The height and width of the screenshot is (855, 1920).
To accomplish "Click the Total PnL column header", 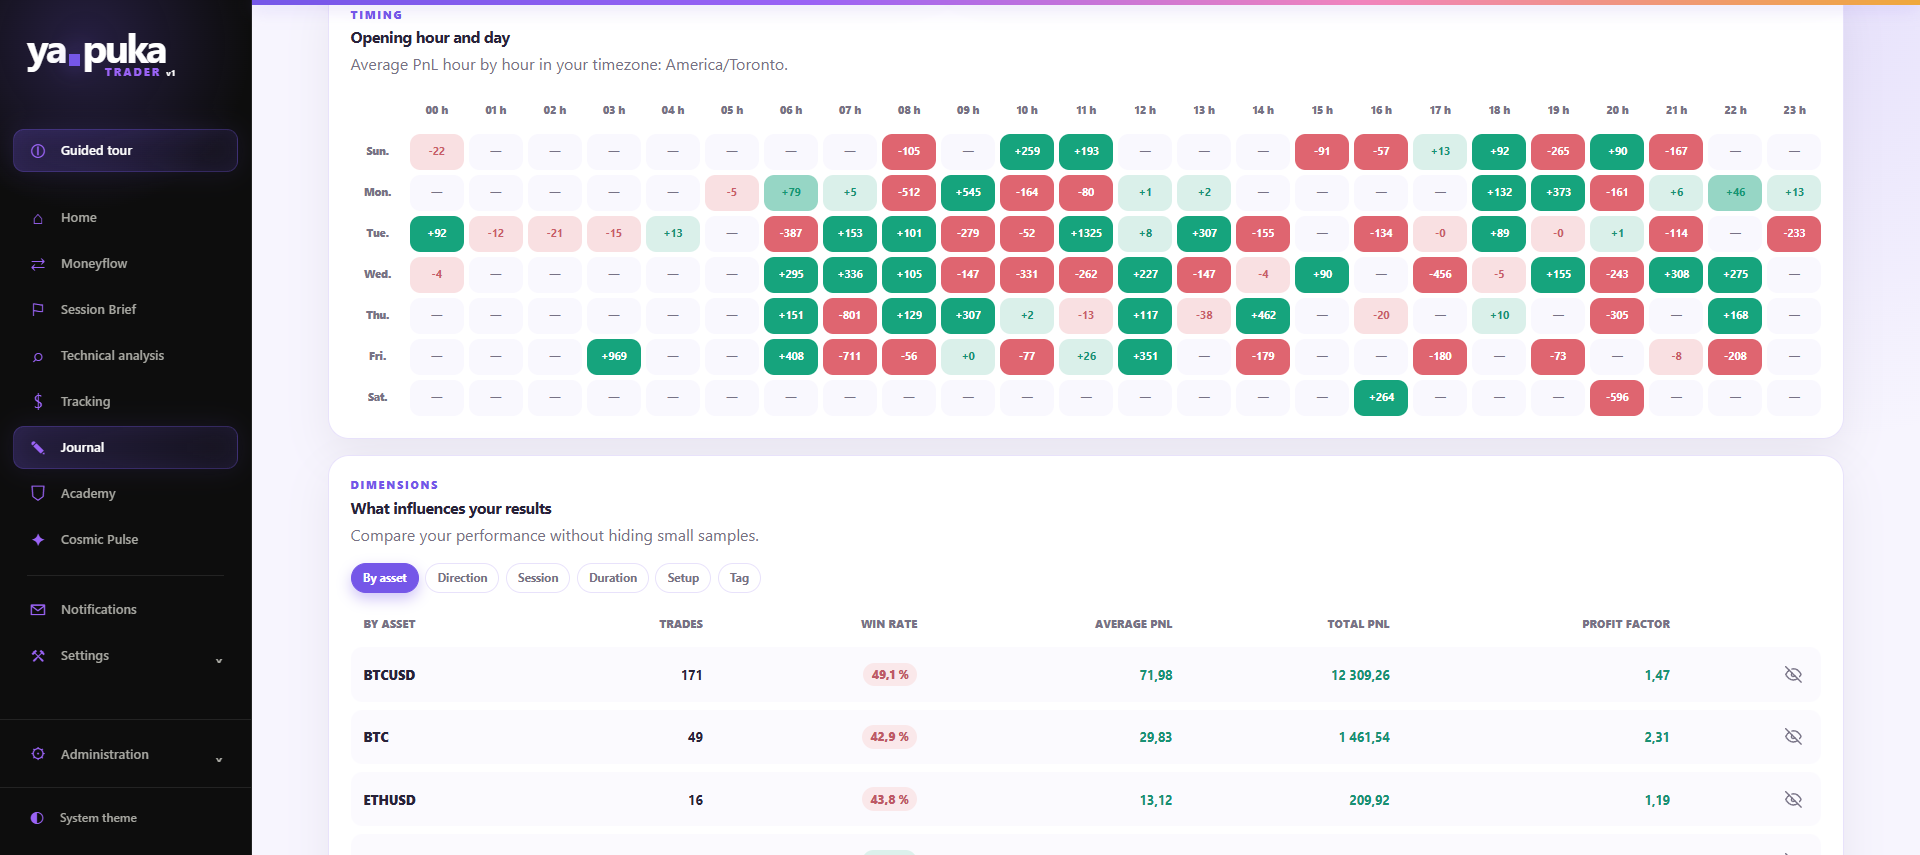I will tap(1358, 624).
